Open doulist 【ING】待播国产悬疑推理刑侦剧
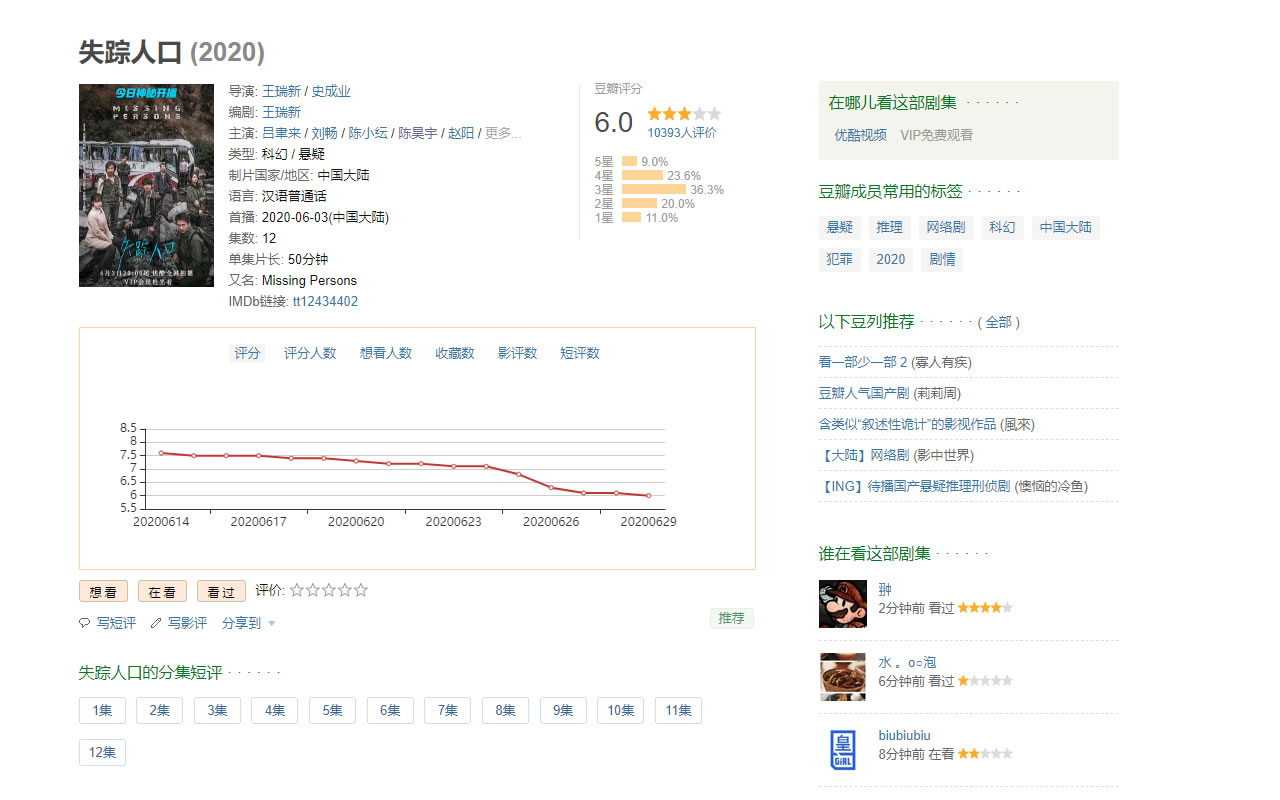 point(915,486)
